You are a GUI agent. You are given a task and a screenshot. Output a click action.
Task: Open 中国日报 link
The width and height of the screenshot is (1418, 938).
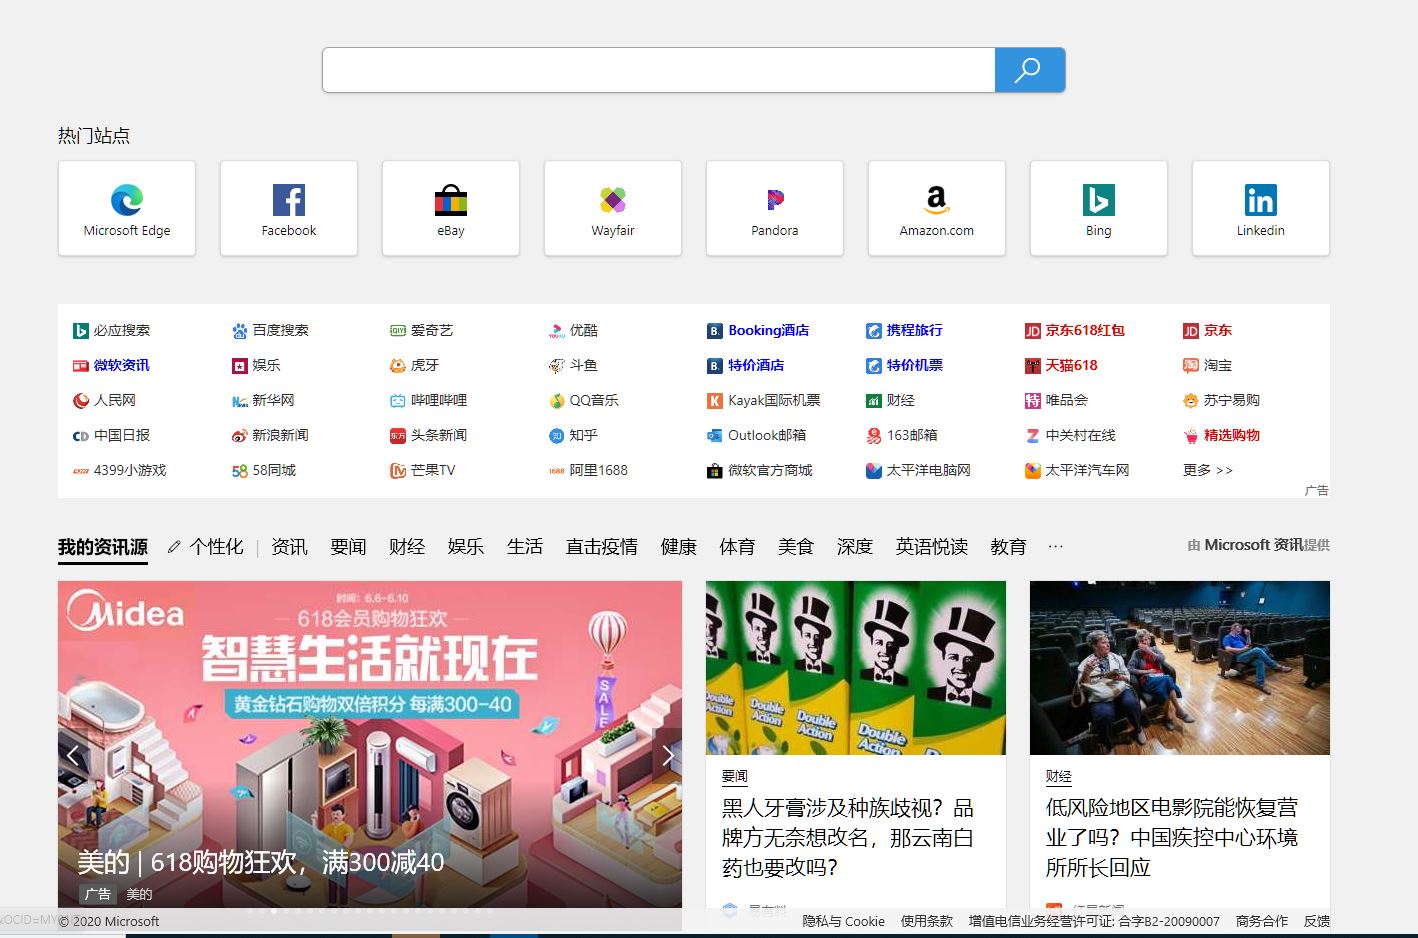[x=111, y=435]
